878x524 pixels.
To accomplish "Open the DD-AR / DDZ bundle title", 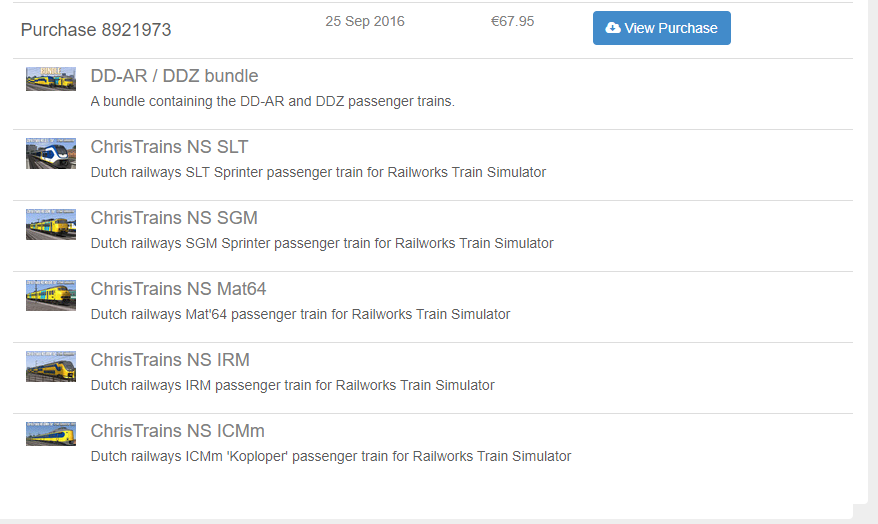I will click(174, 76).
